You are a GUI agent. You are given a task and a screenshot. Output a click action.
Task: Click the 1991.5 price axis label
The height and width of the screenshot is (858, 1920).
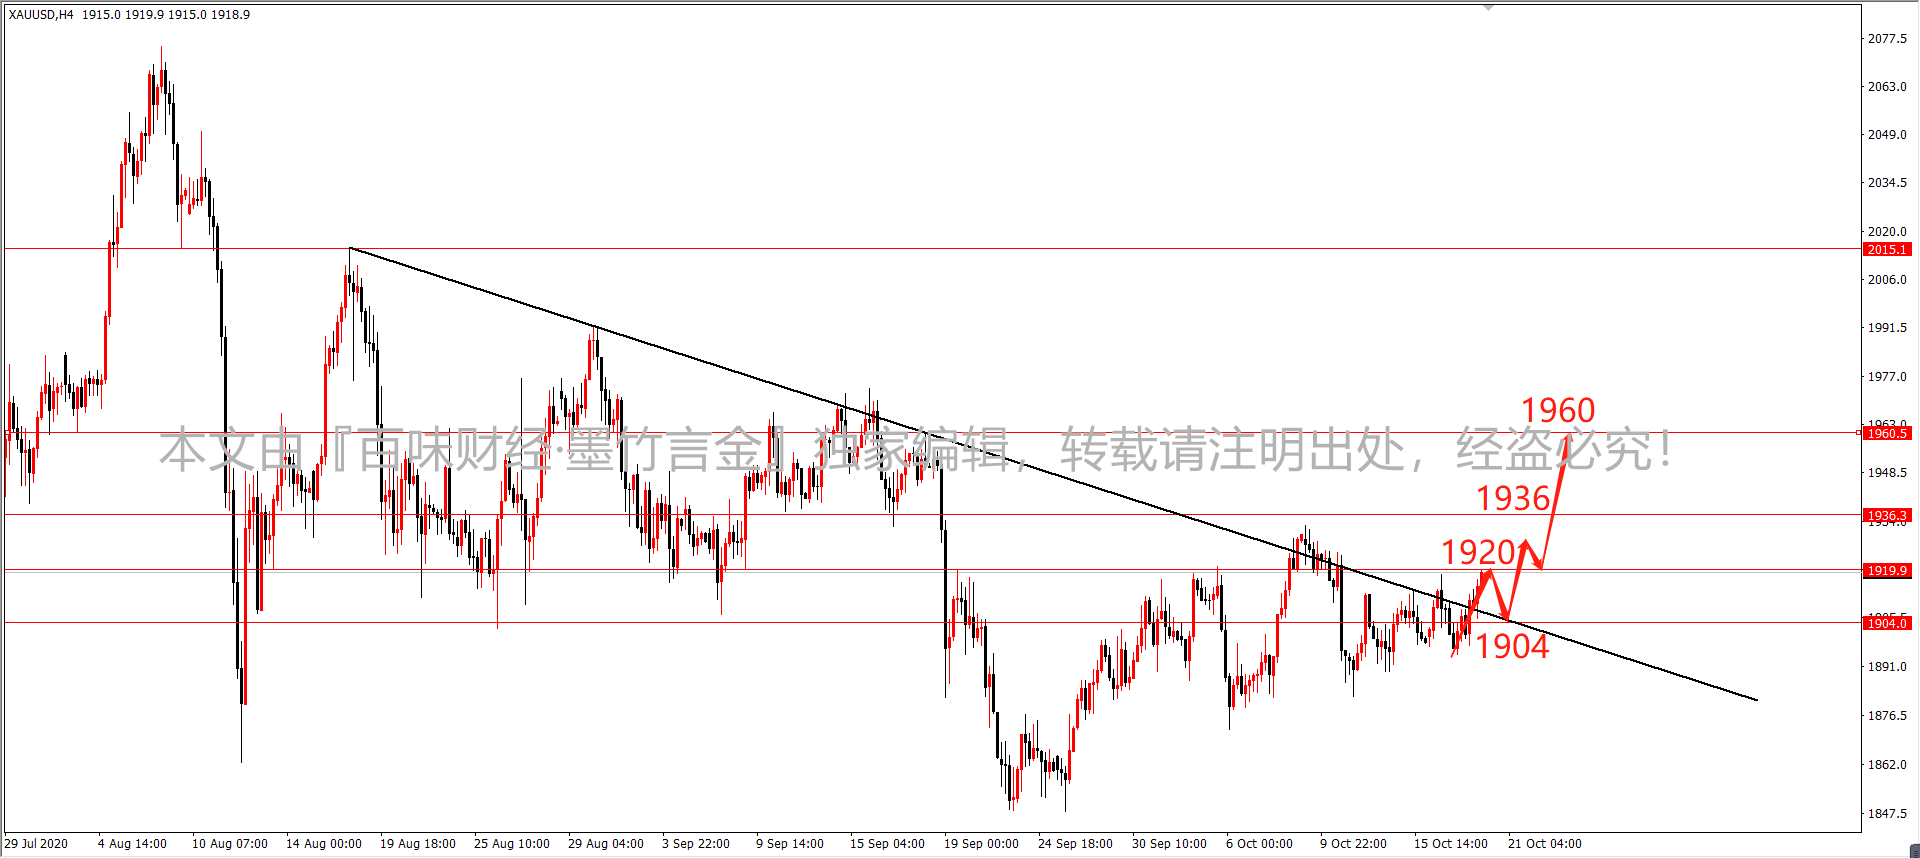pyautogui.click(x=1887, y=328)
